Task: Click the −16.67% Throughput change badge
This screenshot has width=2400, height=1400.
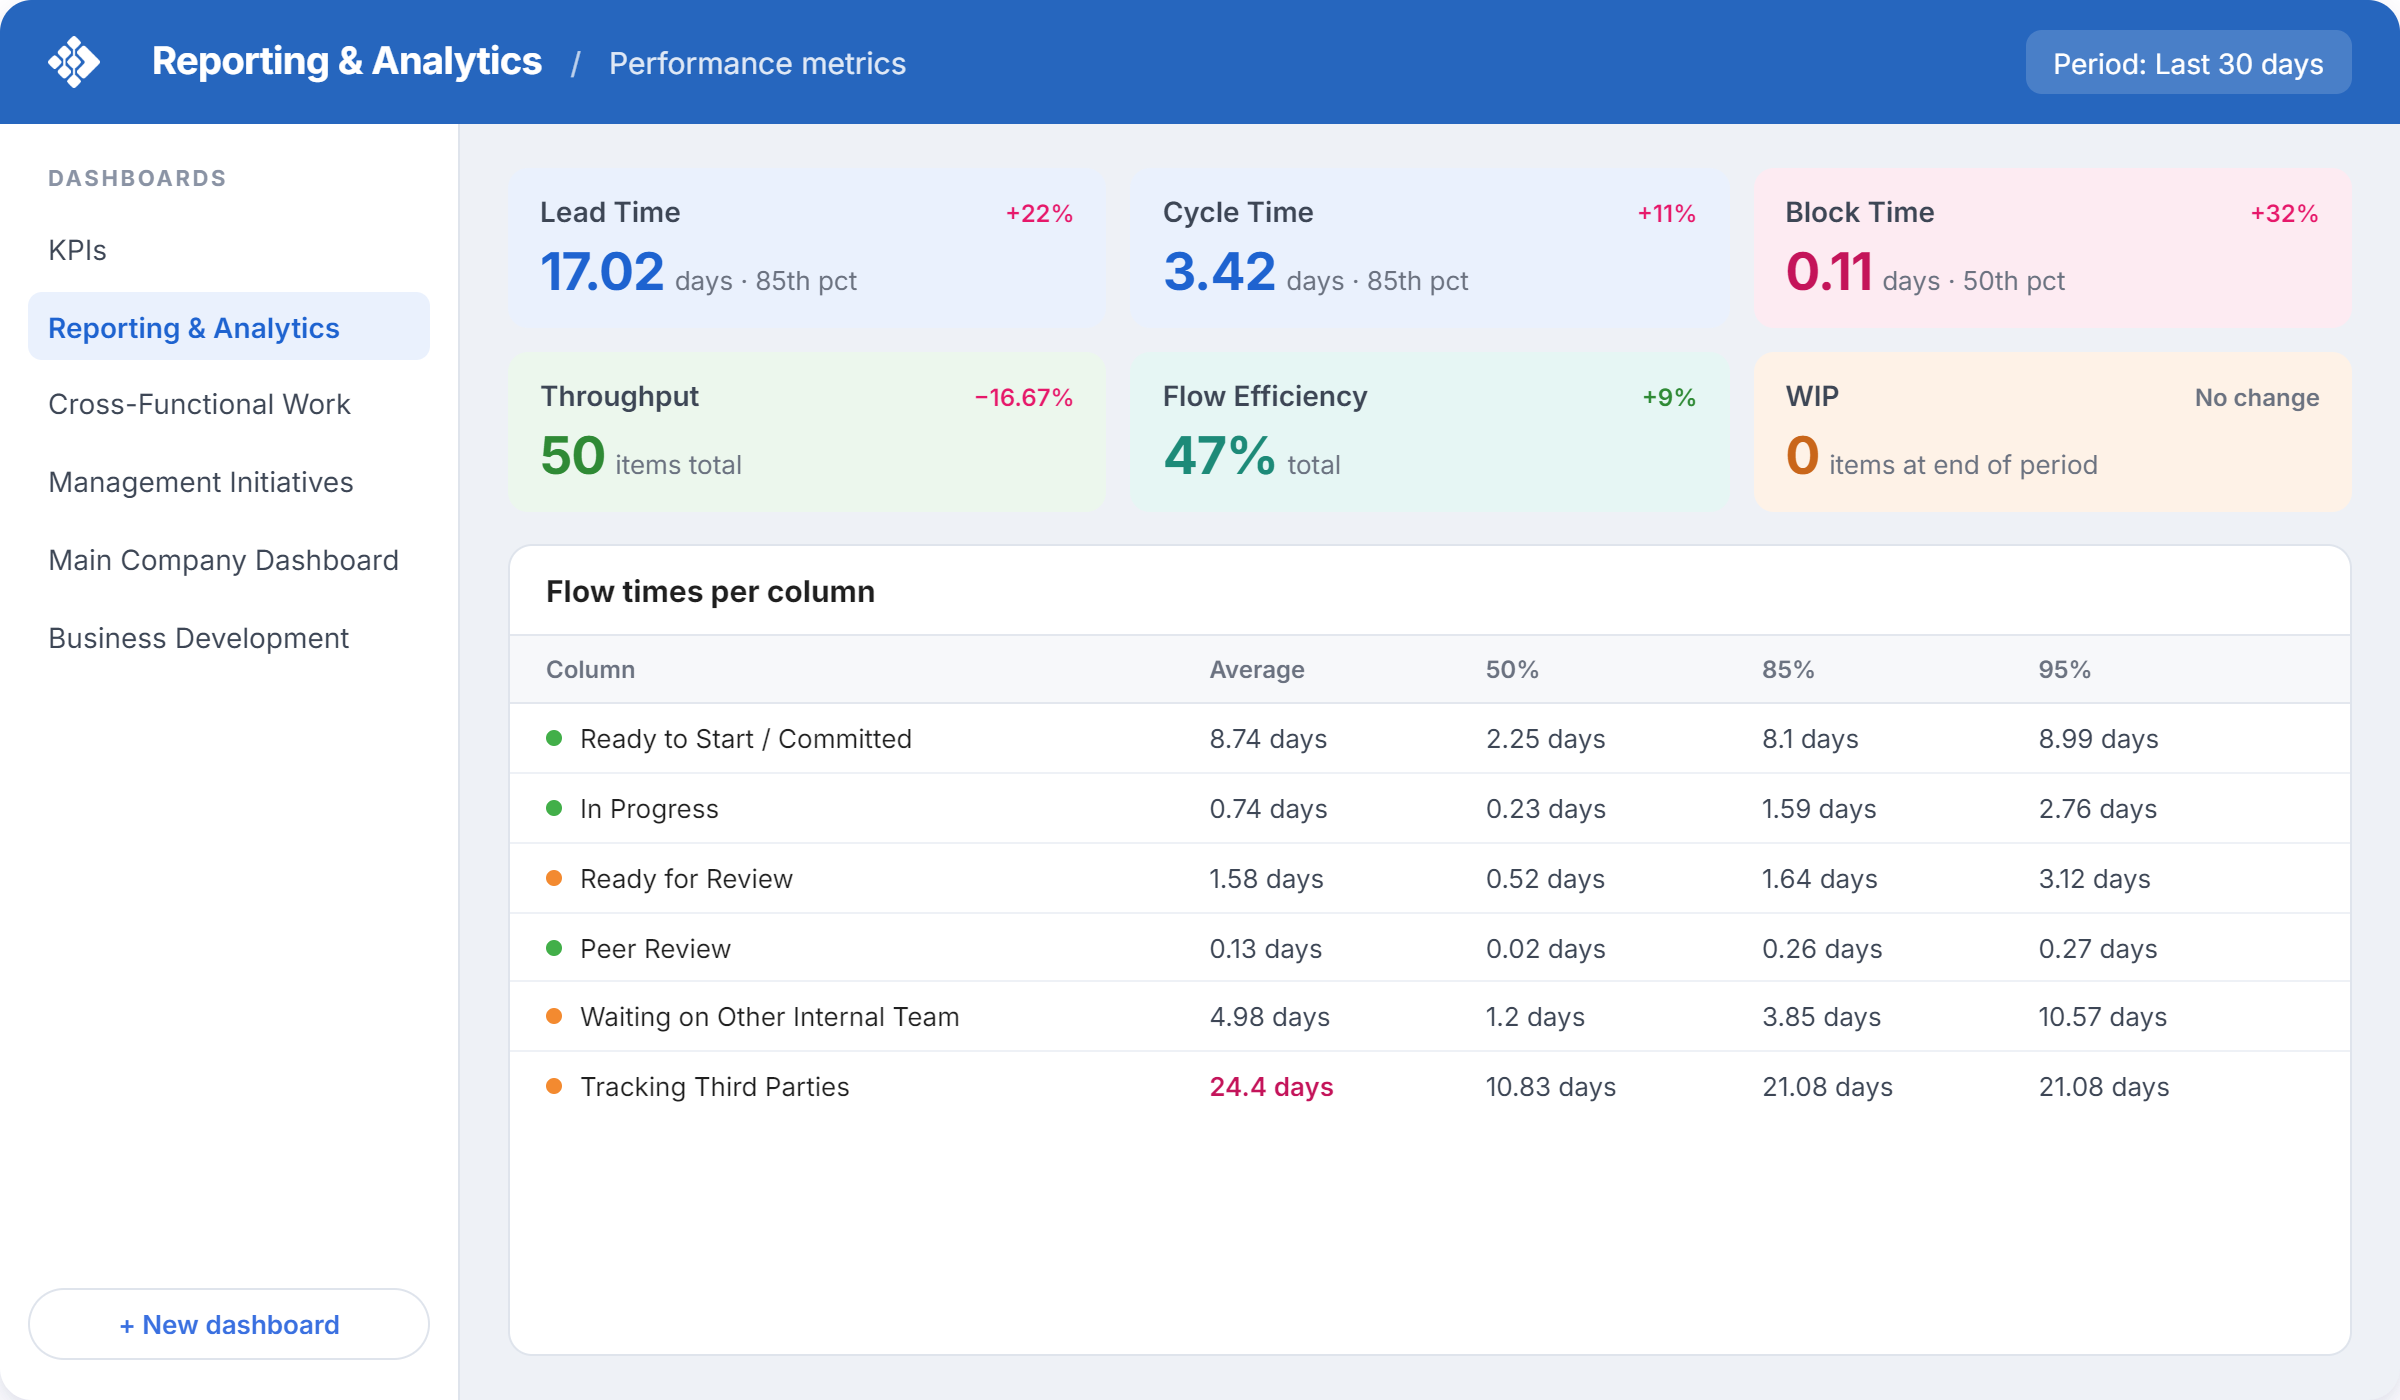Action: (1023, 397)
